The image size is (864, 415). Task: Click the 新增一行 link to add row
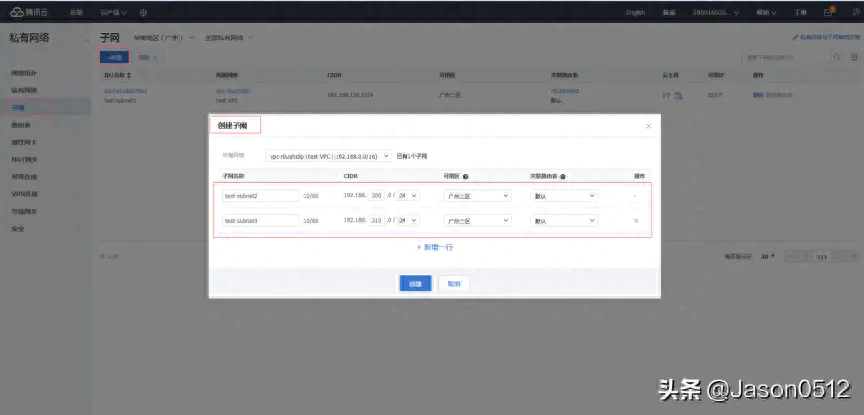tap(434, 246)
